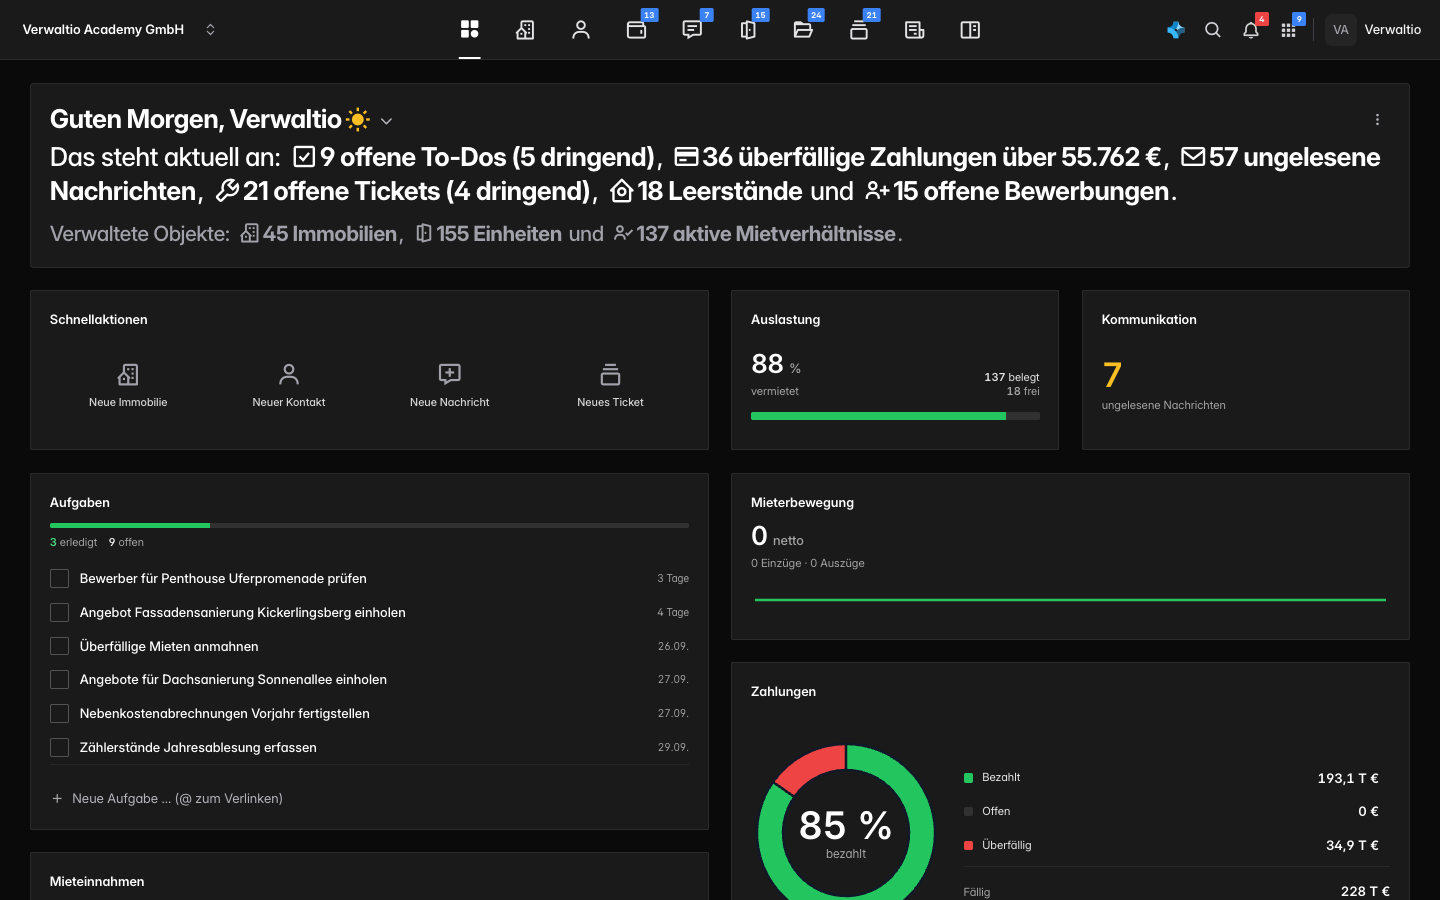Check 'Bewerber für Penthouse Uferpromenade prüfen' task

click(60, 579)
